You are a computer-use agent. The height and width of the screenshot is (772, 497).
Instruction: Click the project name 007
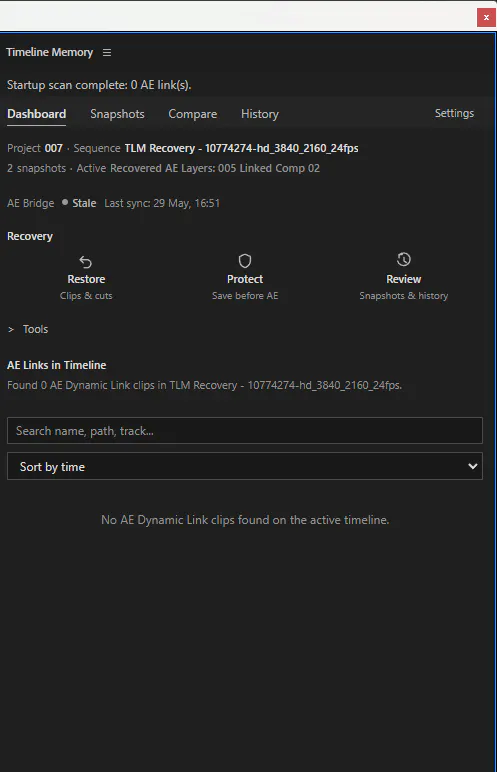click(54, 148)
